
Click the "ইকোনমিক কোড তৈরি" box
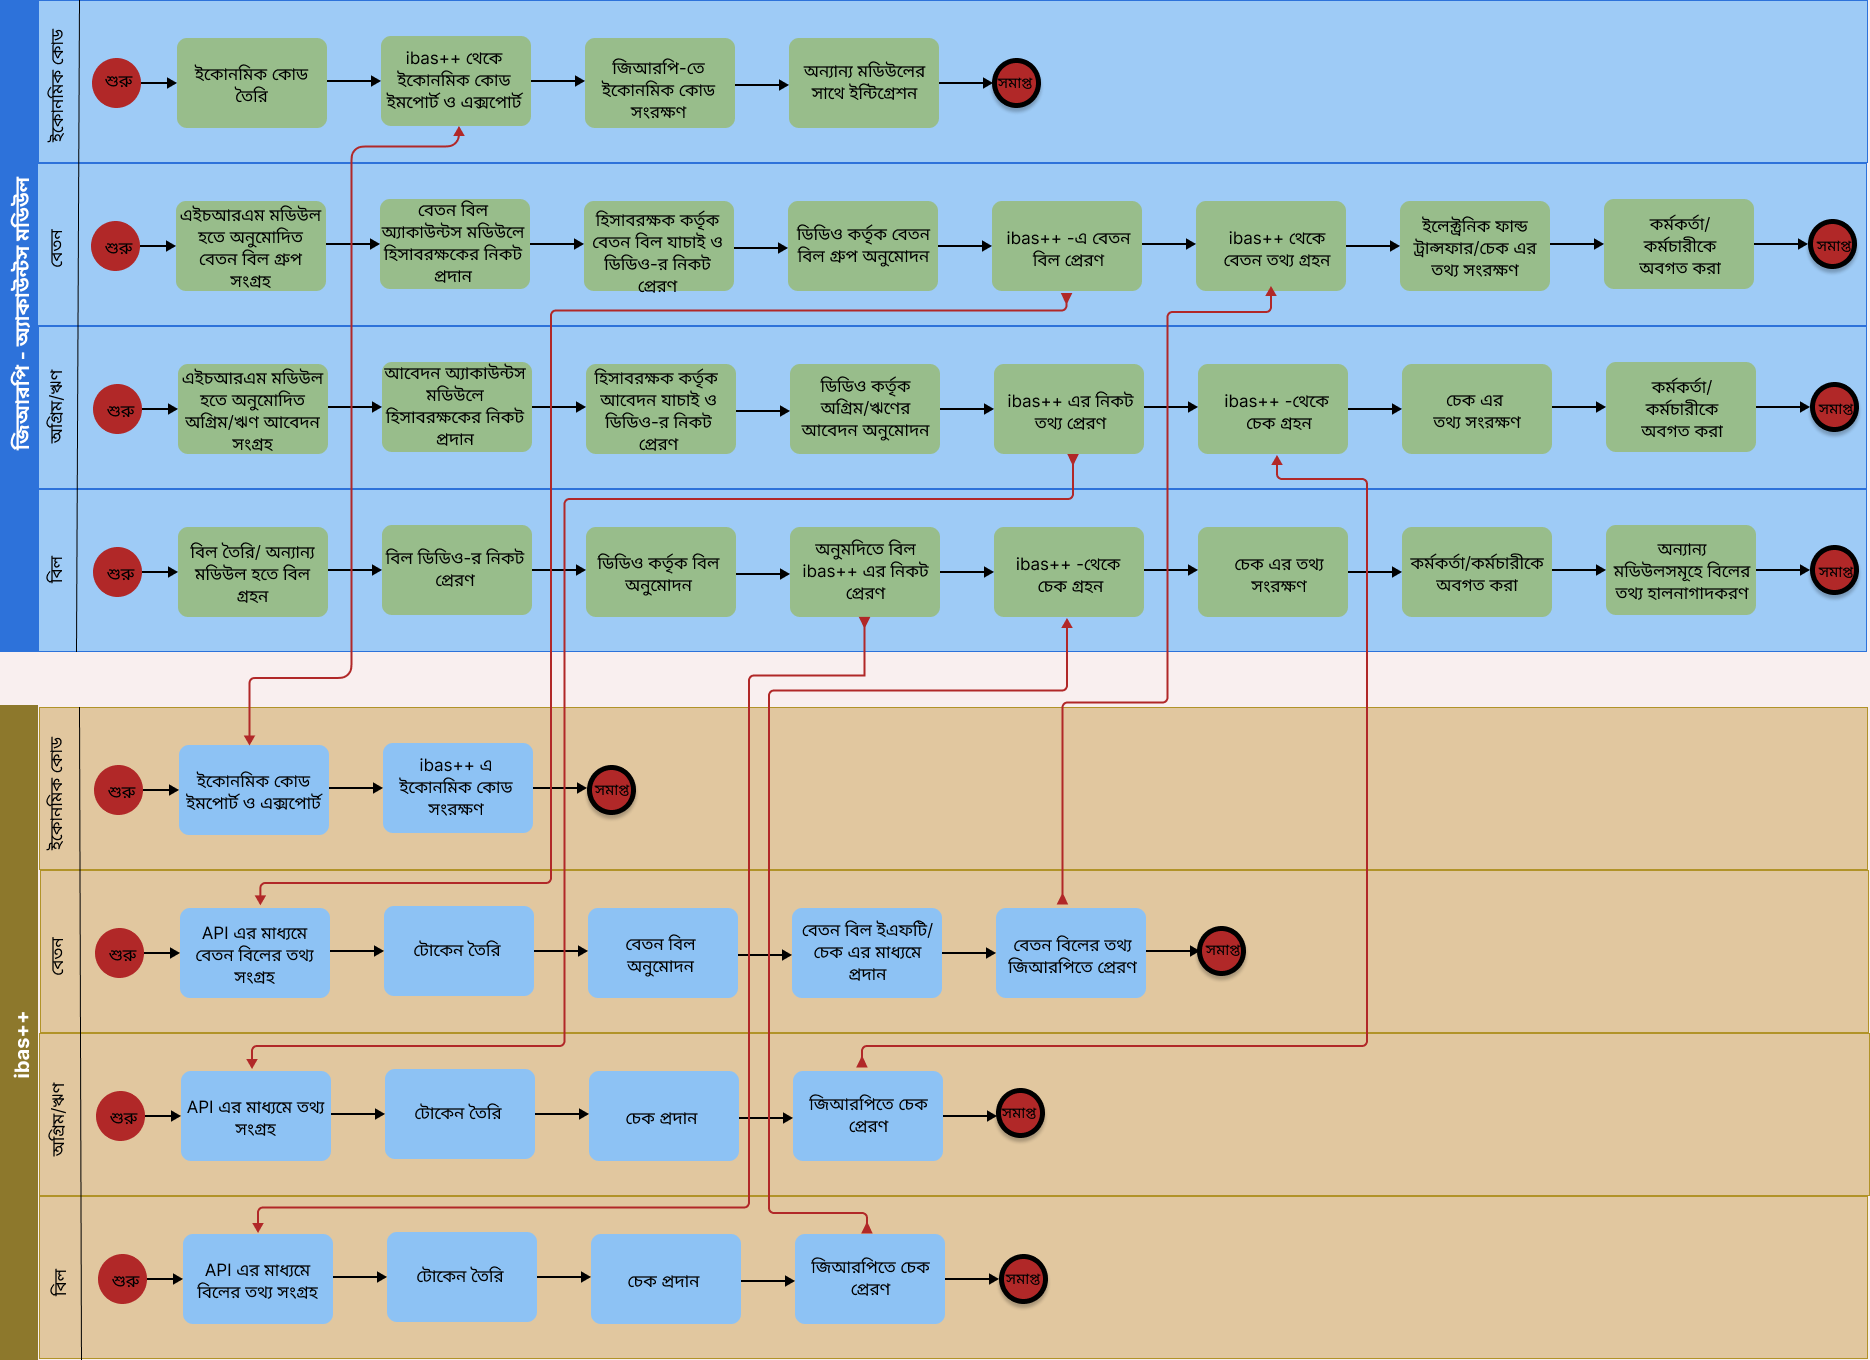[x=252, y=83]
